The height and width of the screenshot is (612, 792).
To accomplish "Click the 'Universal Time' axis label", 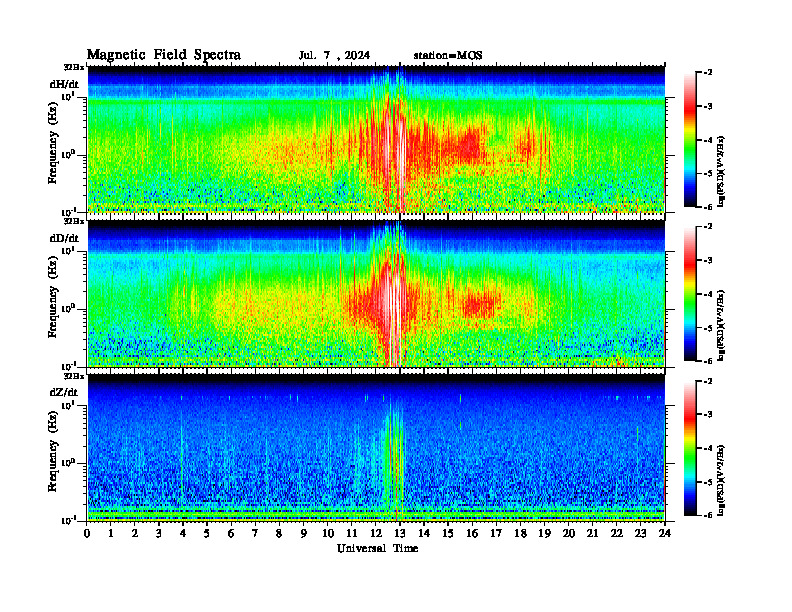I will (x=377, y=548).
